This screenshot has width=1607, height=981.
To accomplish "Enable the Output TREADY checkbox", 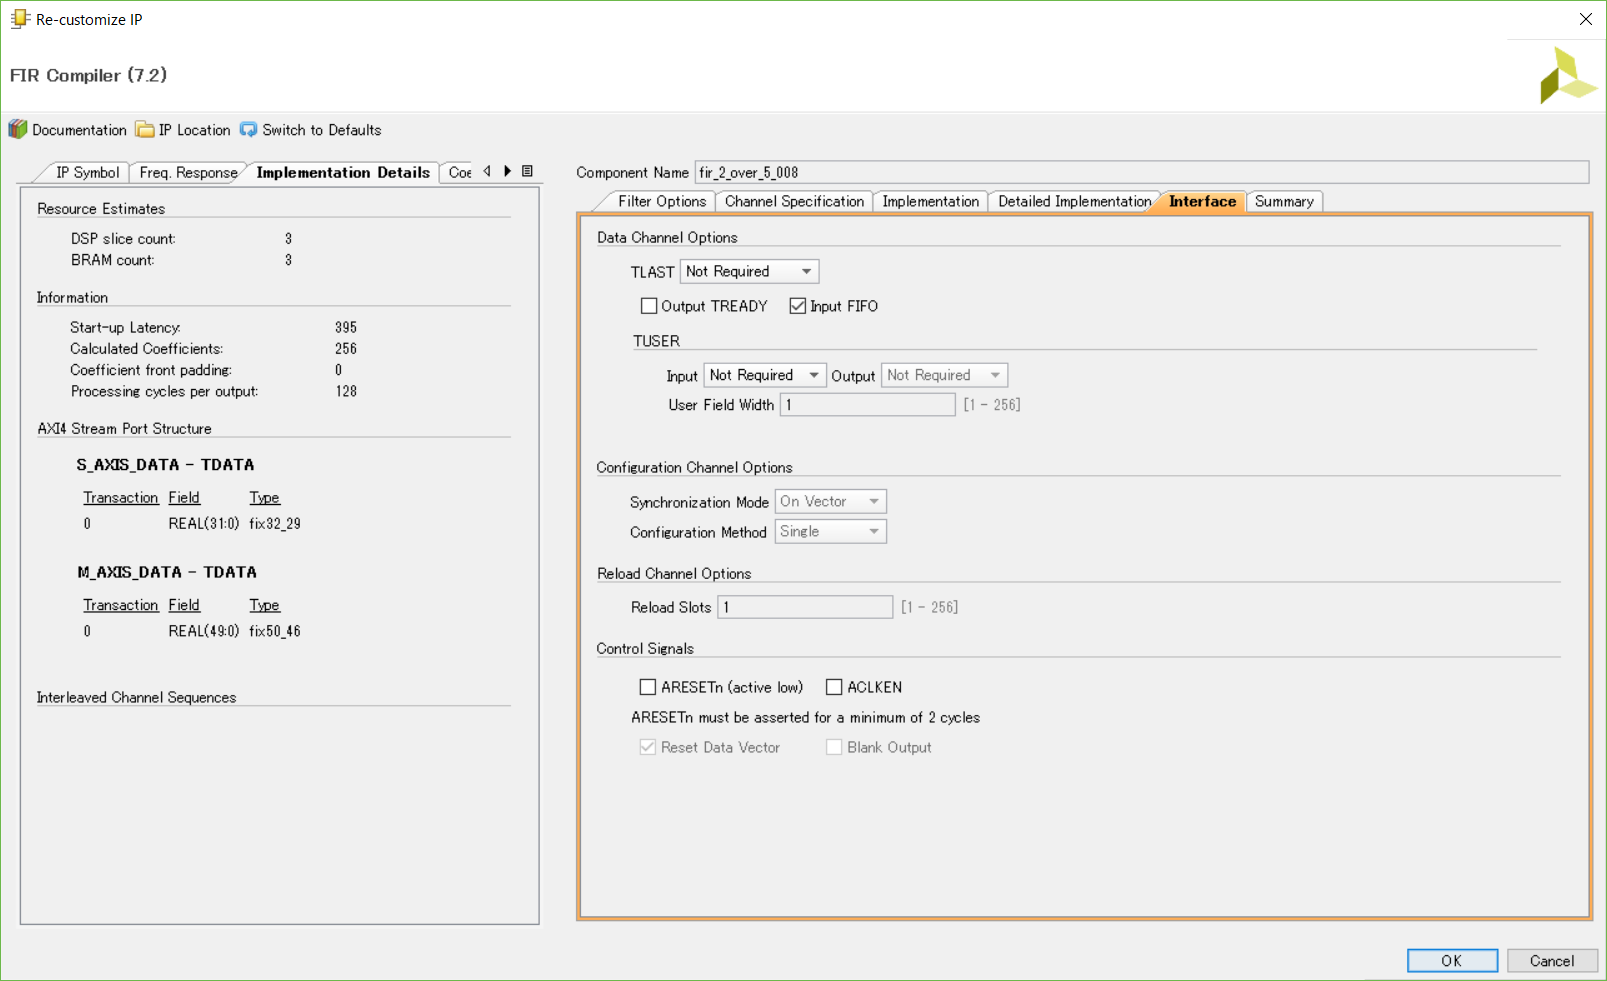I will pyautogui.click(x=649, y=306).
